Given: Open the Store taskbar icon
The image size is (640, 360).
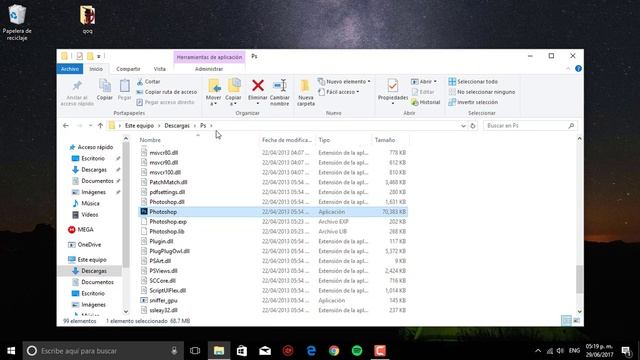Looking at the screenshot, I should 242,351.
